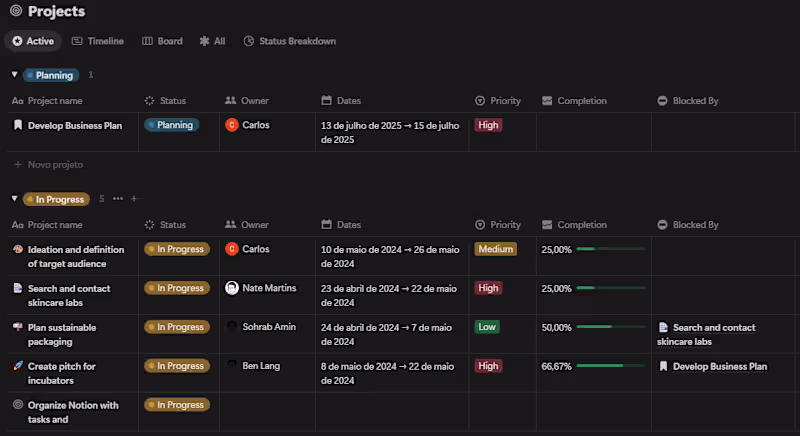Click Nate Martins avatar icon
Image resolution: width=800 pixels, height=436 pixels.
point(232,288)
